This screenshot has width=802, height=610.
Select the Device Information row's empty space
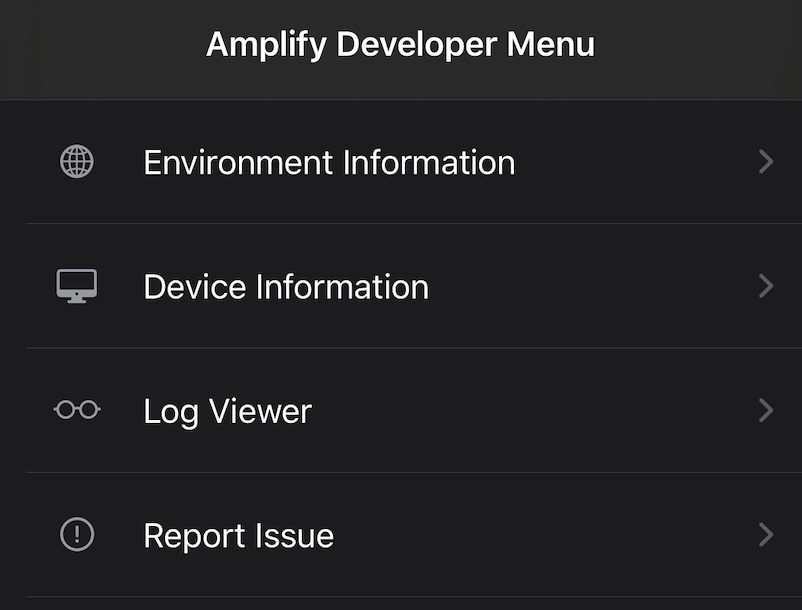[x=593, y=286]
